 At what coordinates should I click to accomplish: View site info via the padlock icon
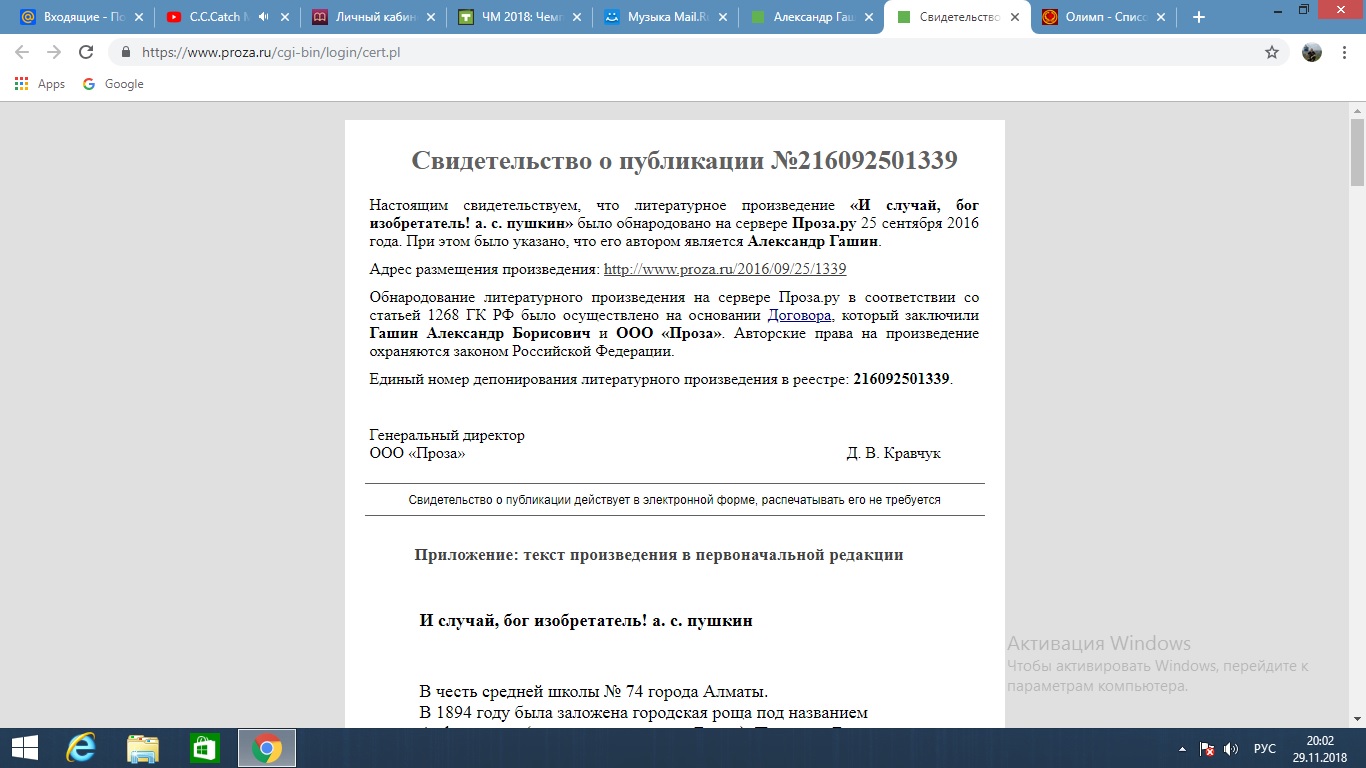coord(126,52)
